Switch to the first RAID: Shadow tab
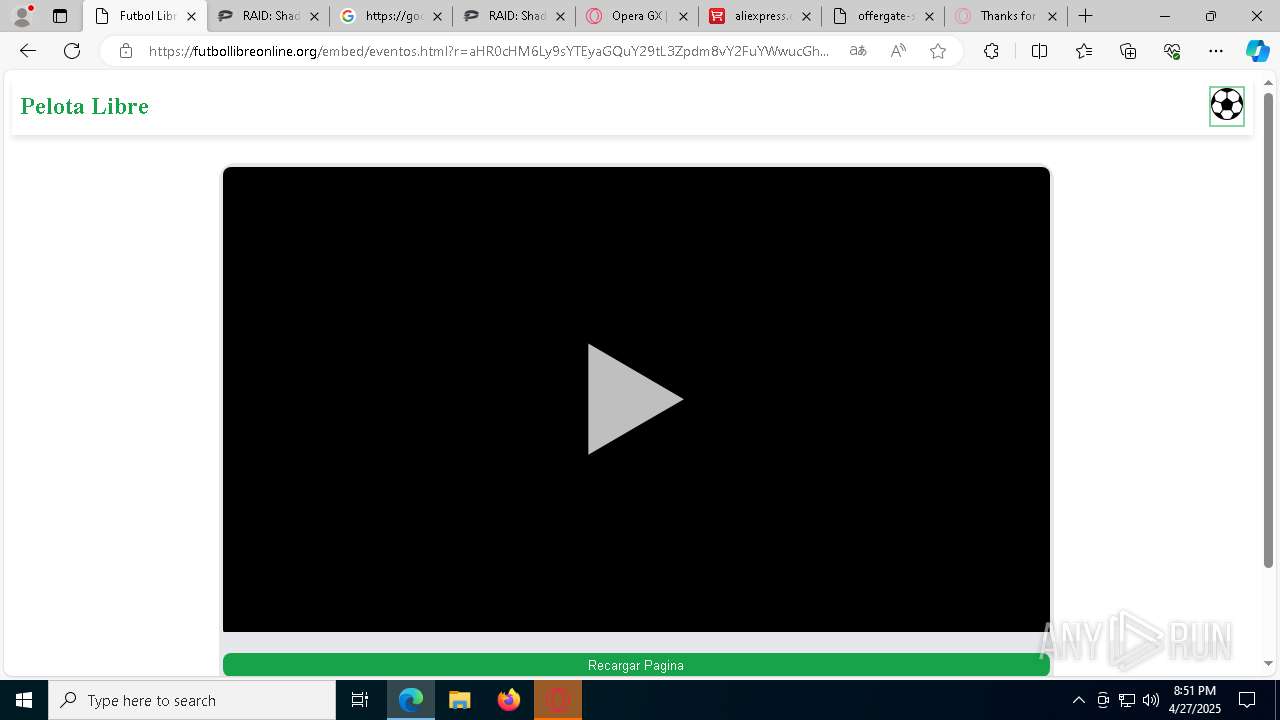1280x720 pixels. [269, 16]
